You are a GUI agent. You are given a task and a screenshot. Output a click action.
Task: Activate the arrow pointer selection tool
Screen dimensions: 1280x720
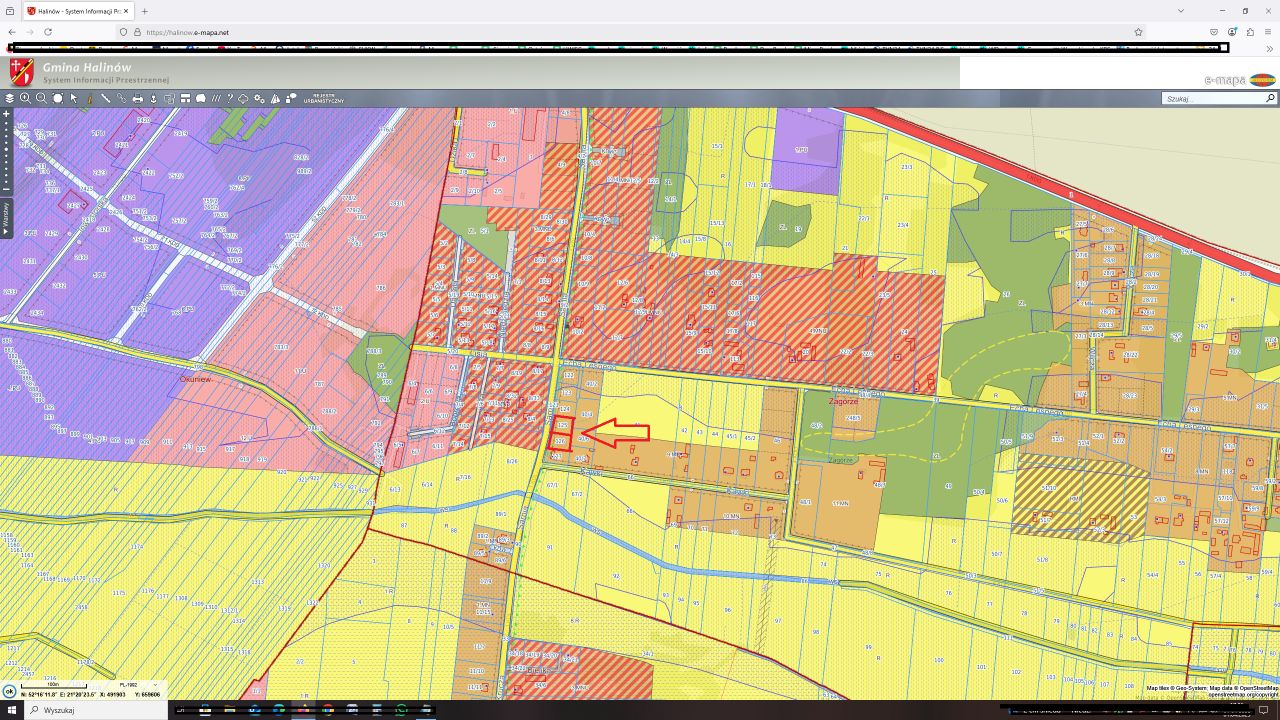(x=74, y=99)
